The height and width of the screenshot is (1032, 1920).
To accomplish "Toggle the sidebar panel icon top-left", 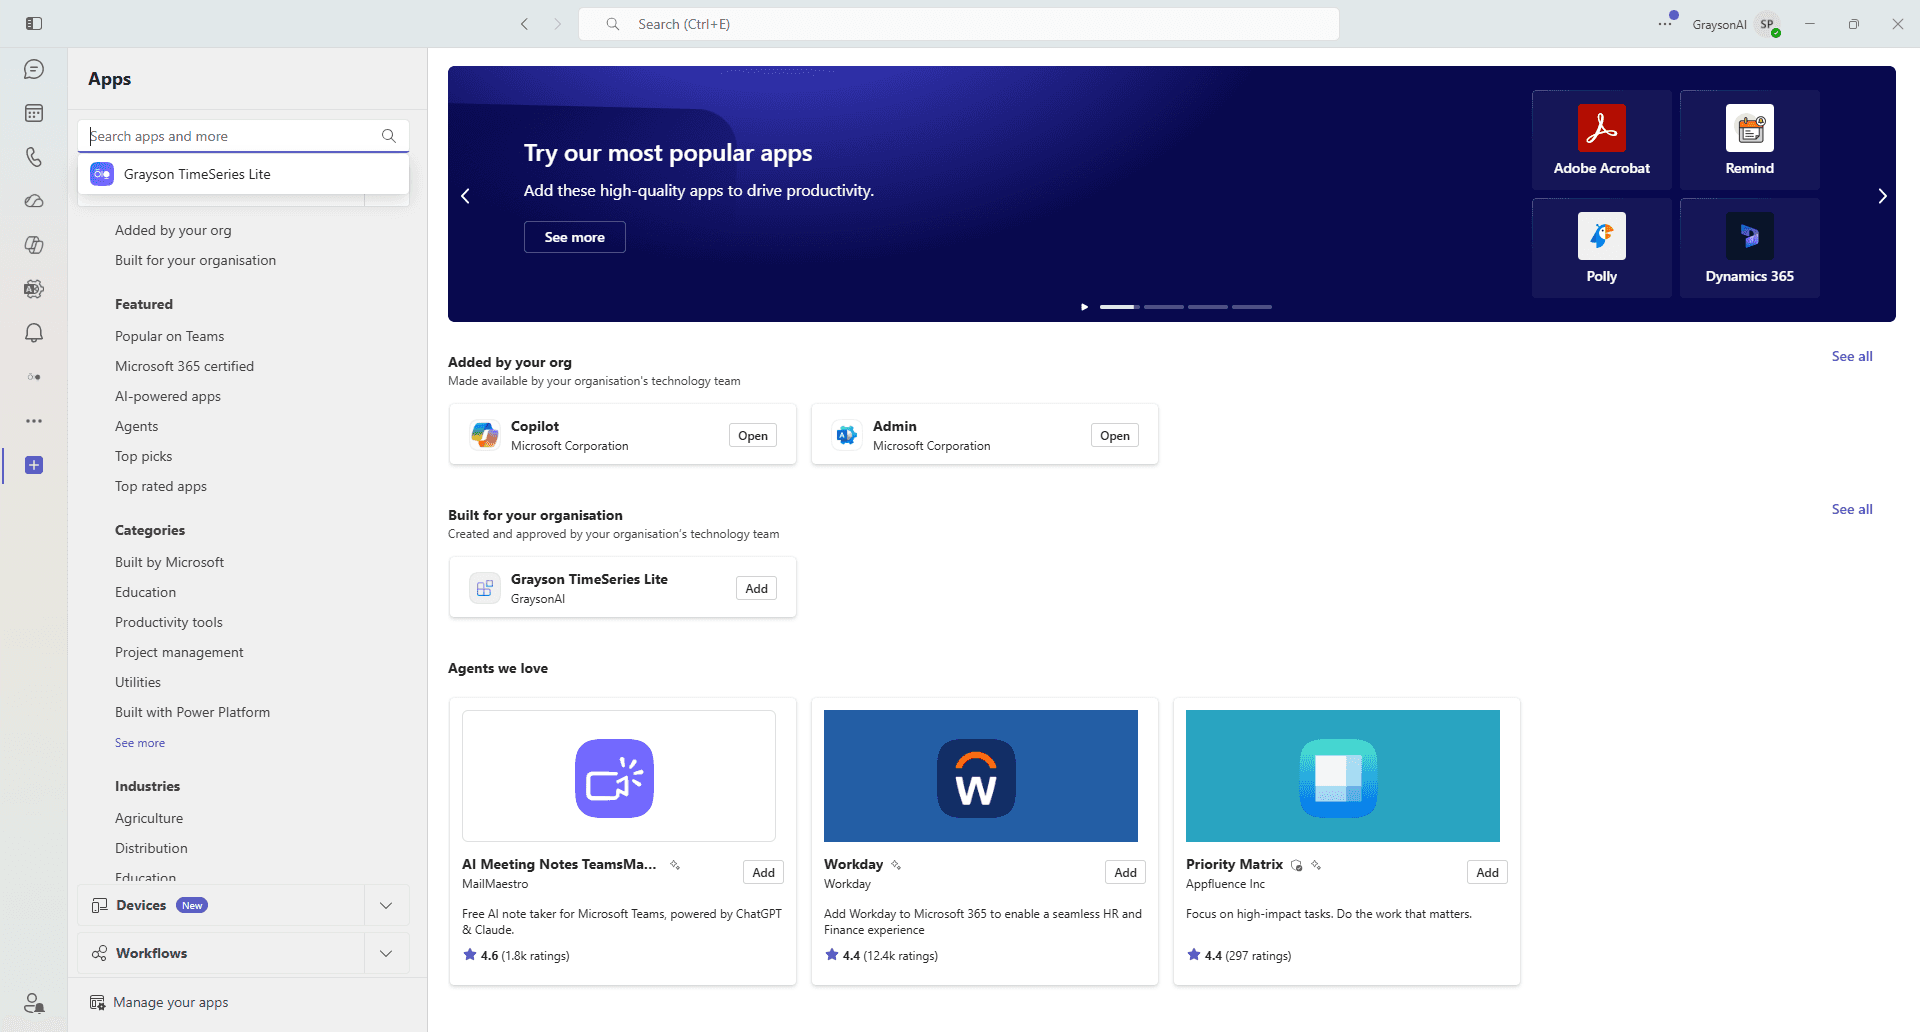I will point(34,24).
